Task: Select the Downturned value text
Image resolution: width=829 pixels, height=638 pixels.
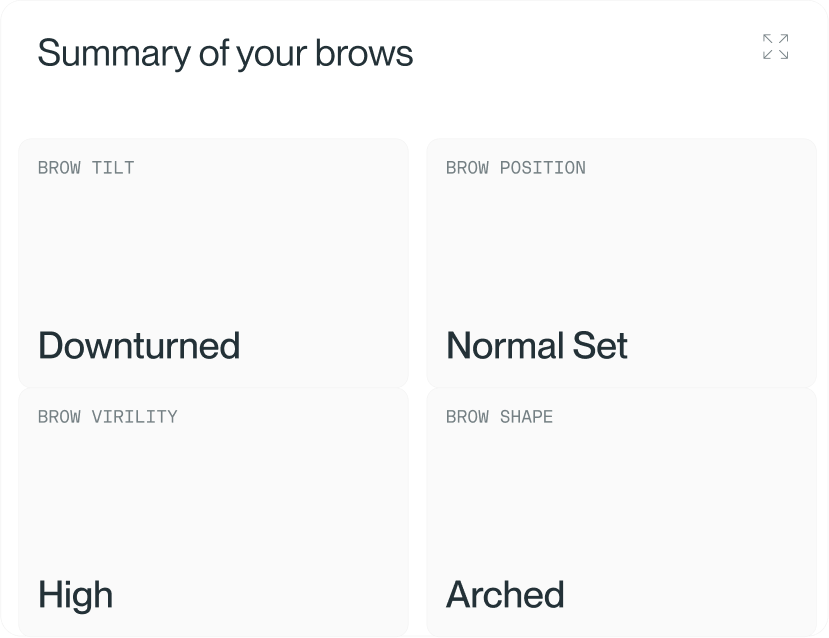Action: (x=139, y=345)
